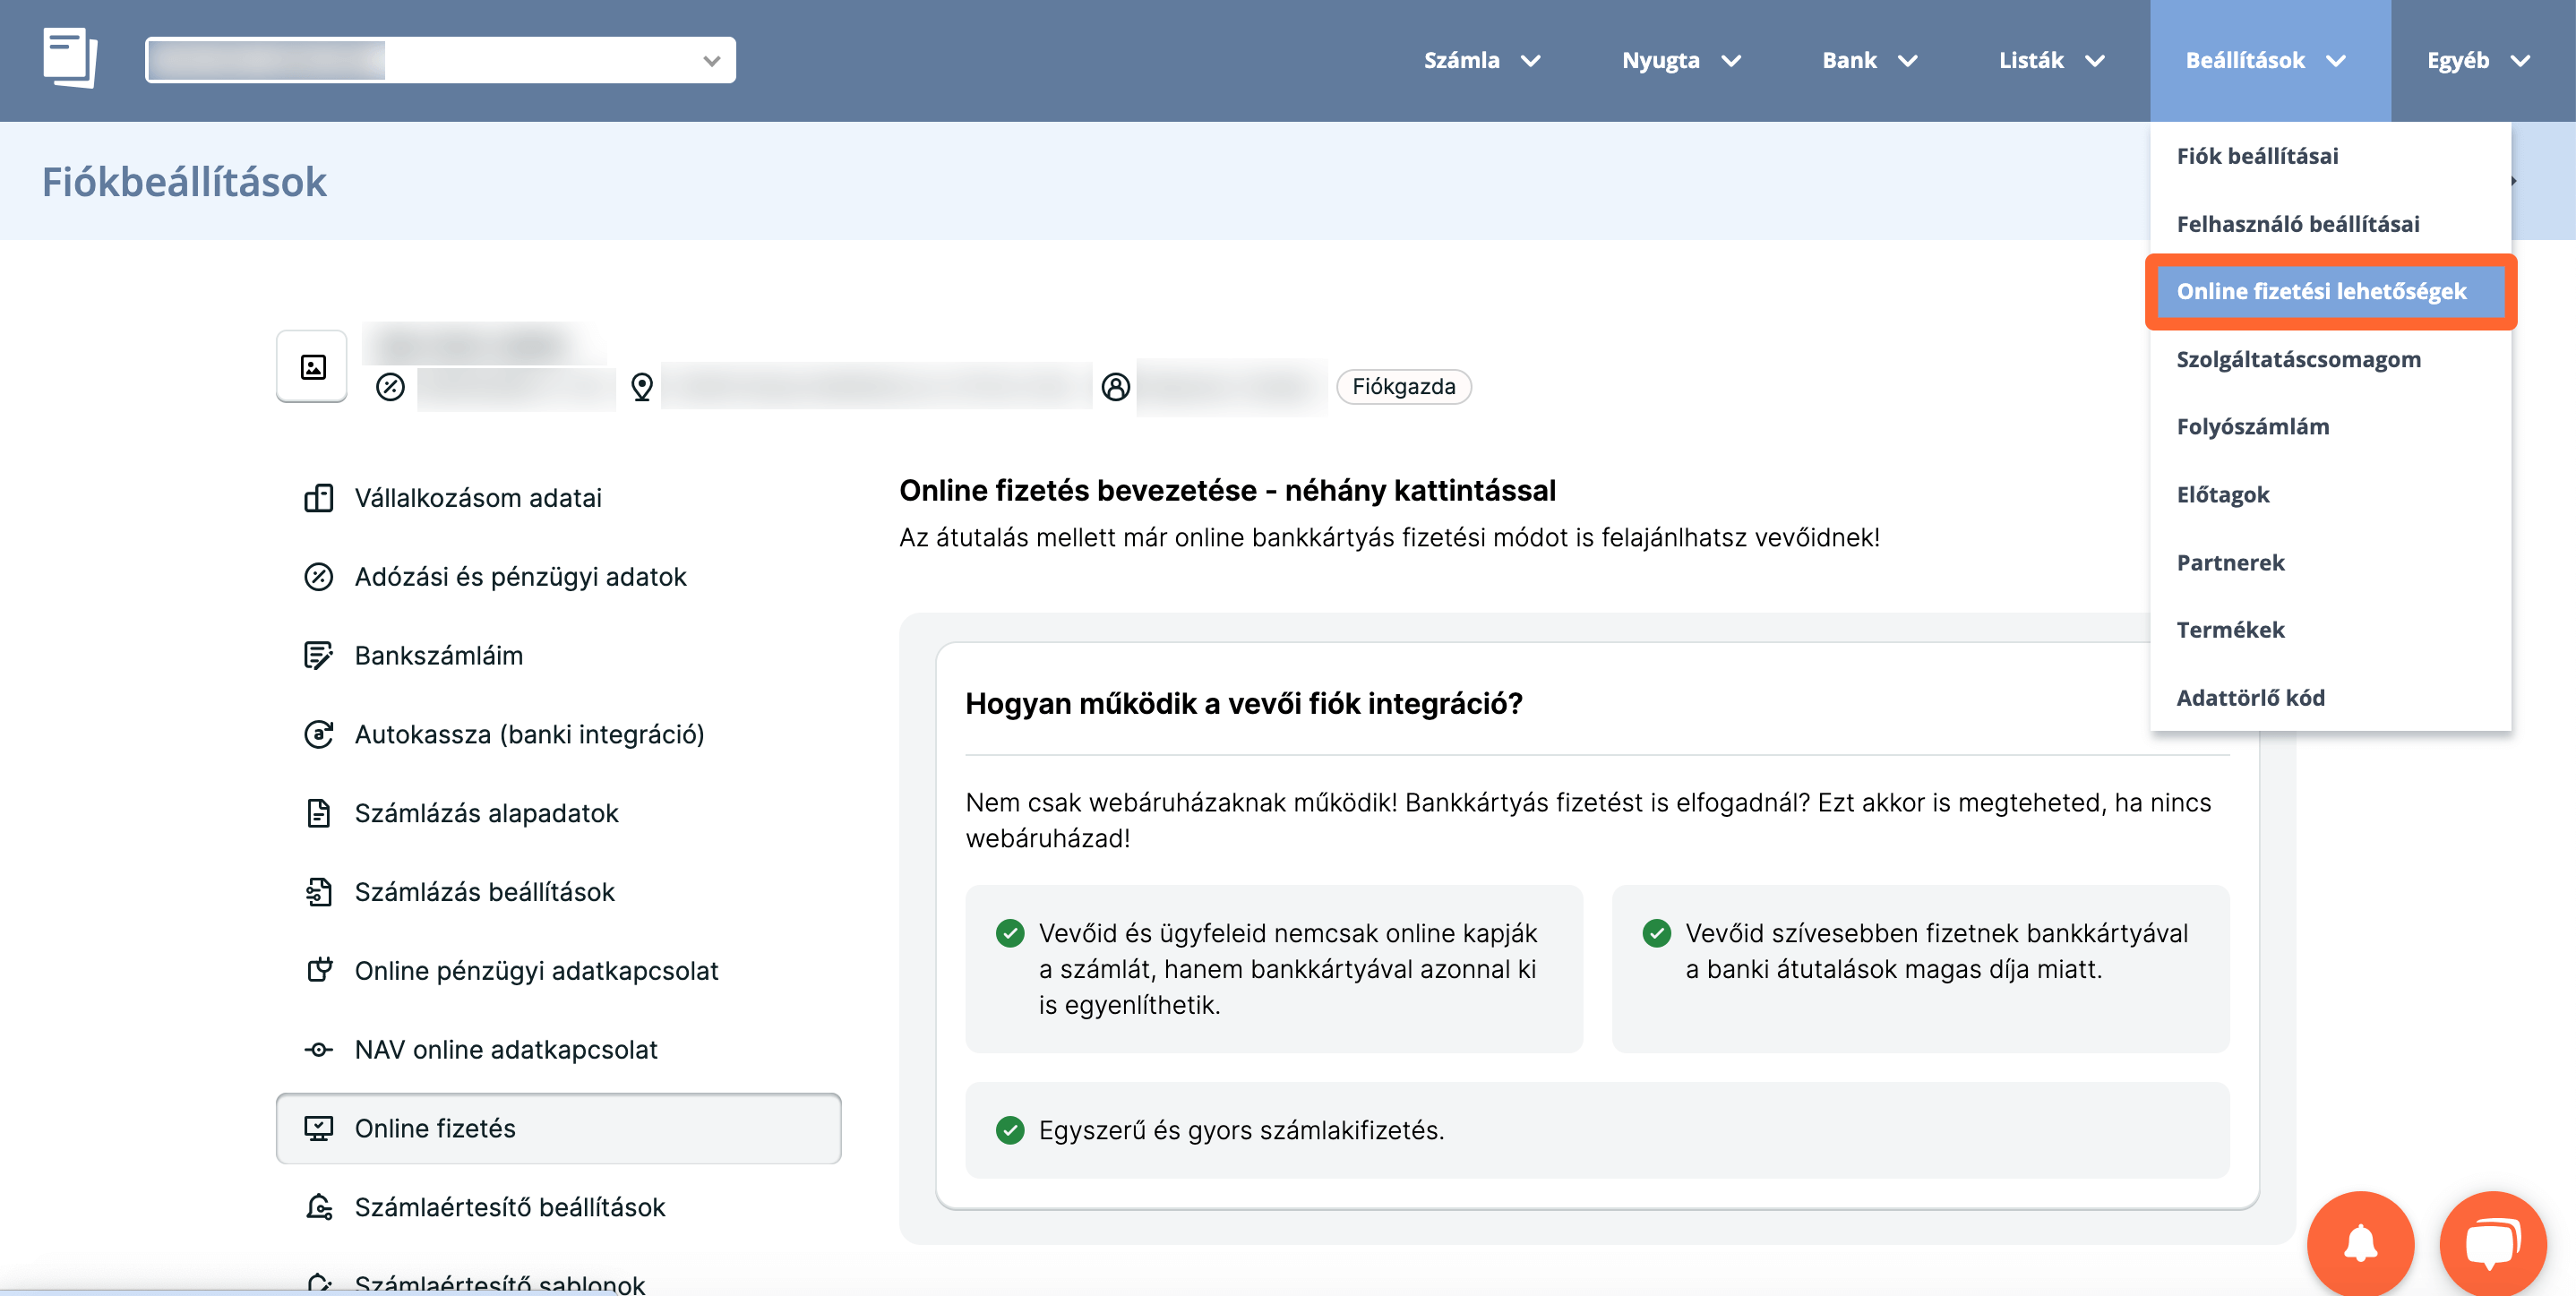Open Számlázás beállítások in sidebar
The height and width of the screenshot is (1296, 2576).
484,892
